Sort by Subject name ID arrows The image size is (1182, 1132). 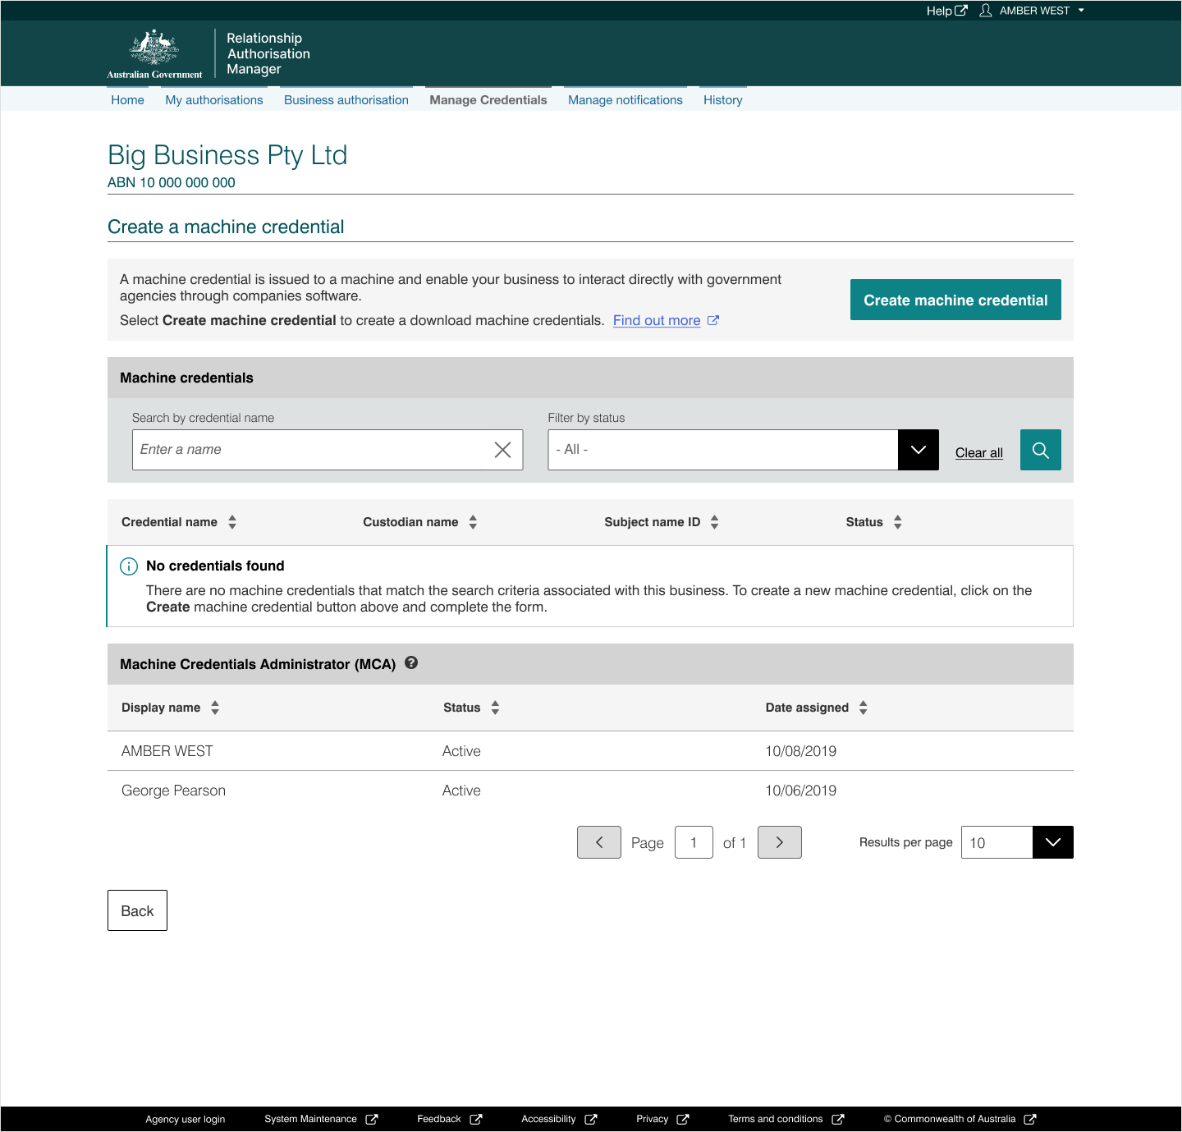[x=714, y=522]
